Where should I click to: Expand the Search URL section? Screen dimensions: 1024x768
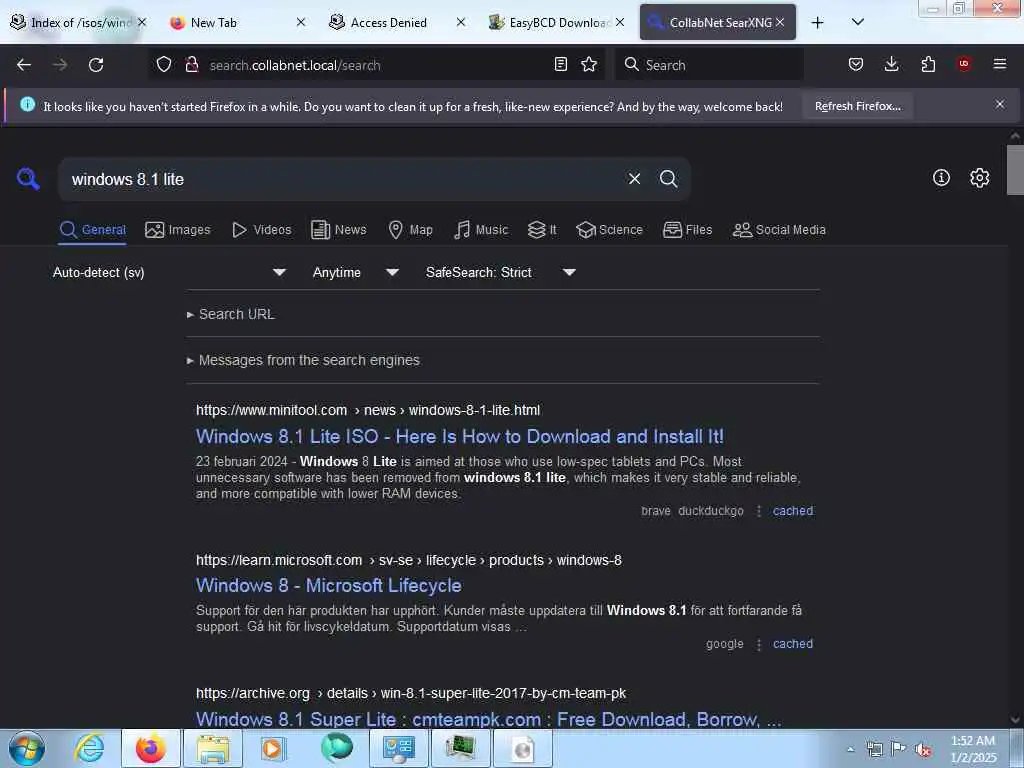click(231, 314)
